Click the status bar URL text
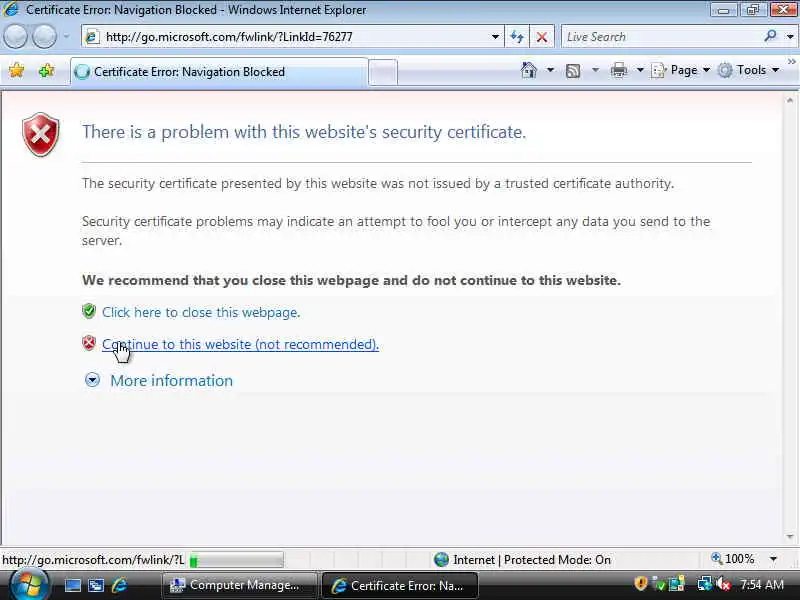Image resolution: width=800 pixels, height=600 pixels. pos(93,560)
